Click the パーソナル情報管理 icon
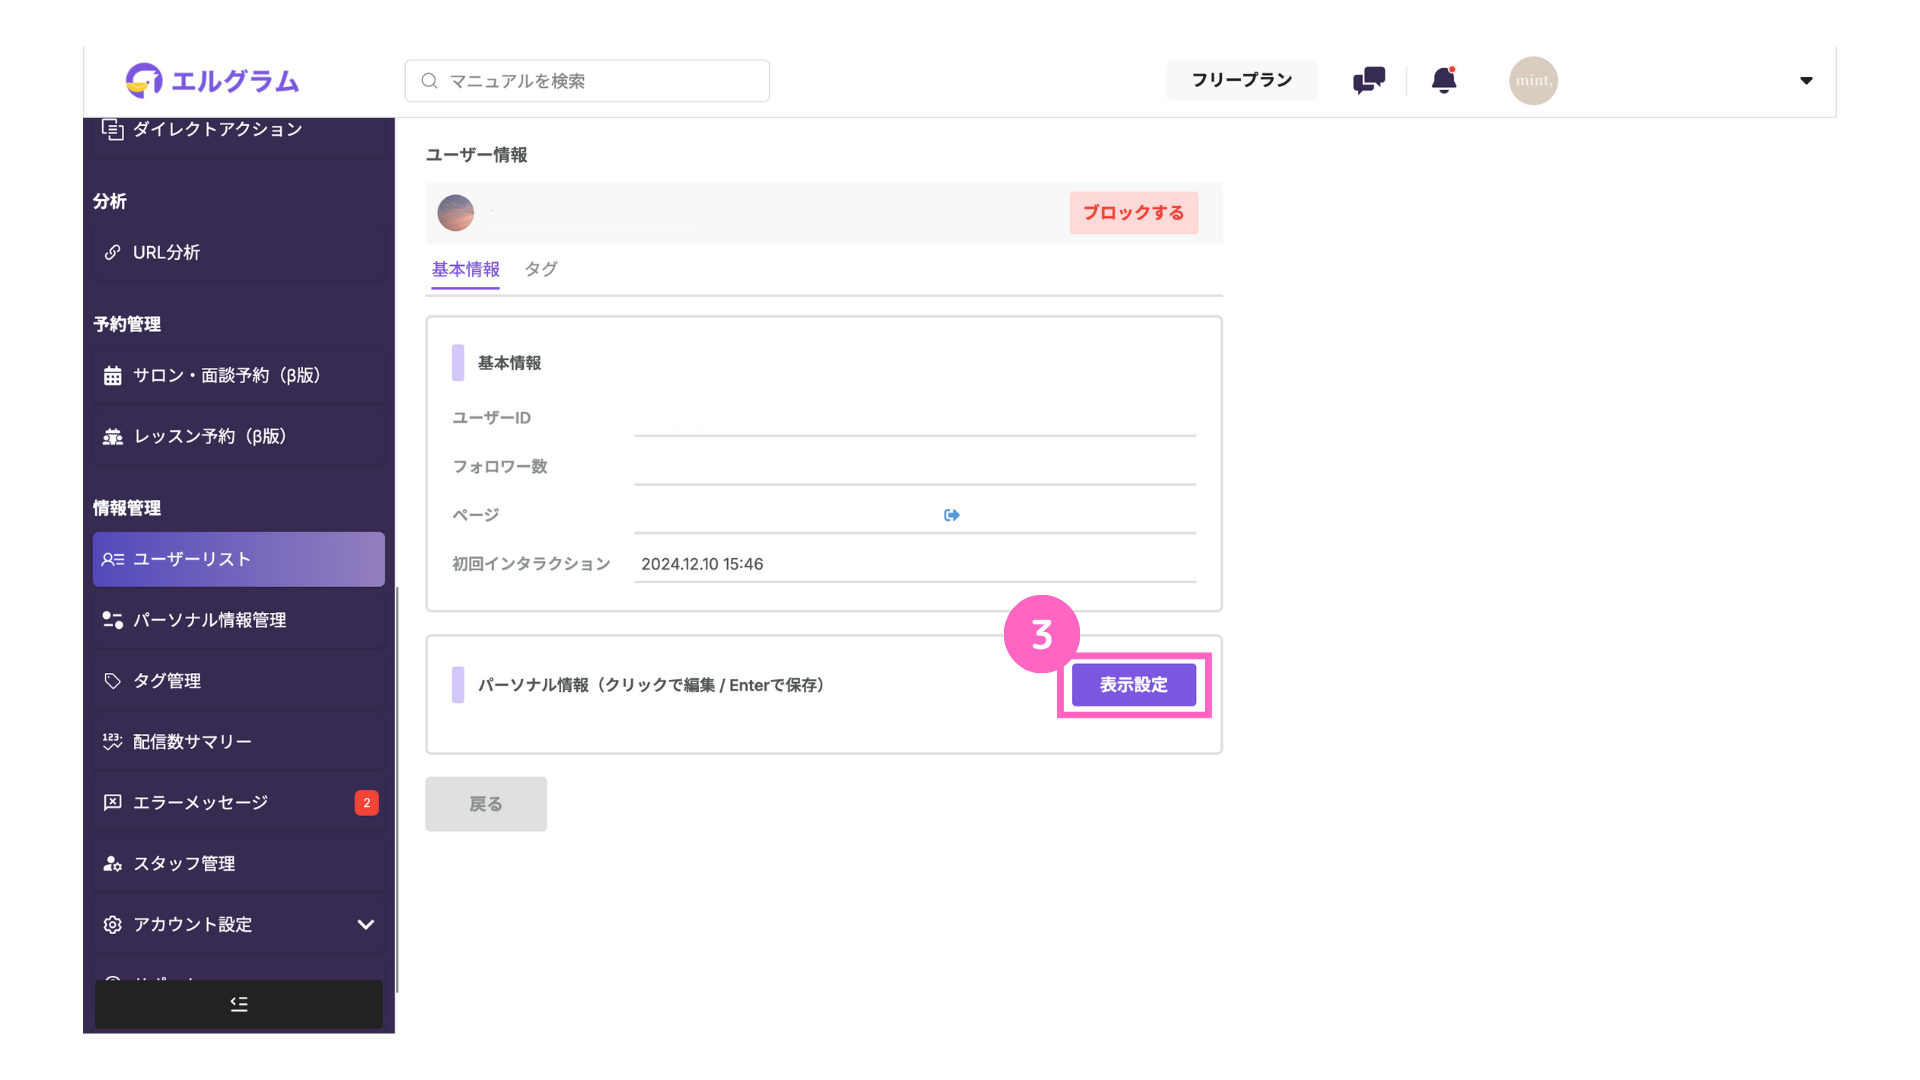 [113, 620]
